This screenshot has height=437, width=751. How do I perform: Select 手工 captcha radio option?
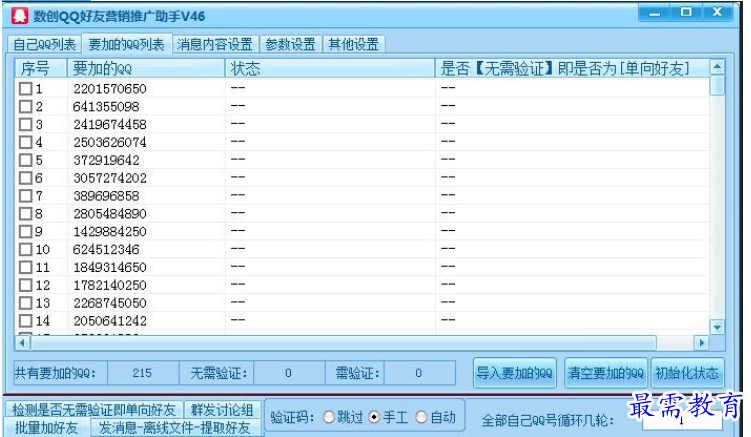(374, 417)
